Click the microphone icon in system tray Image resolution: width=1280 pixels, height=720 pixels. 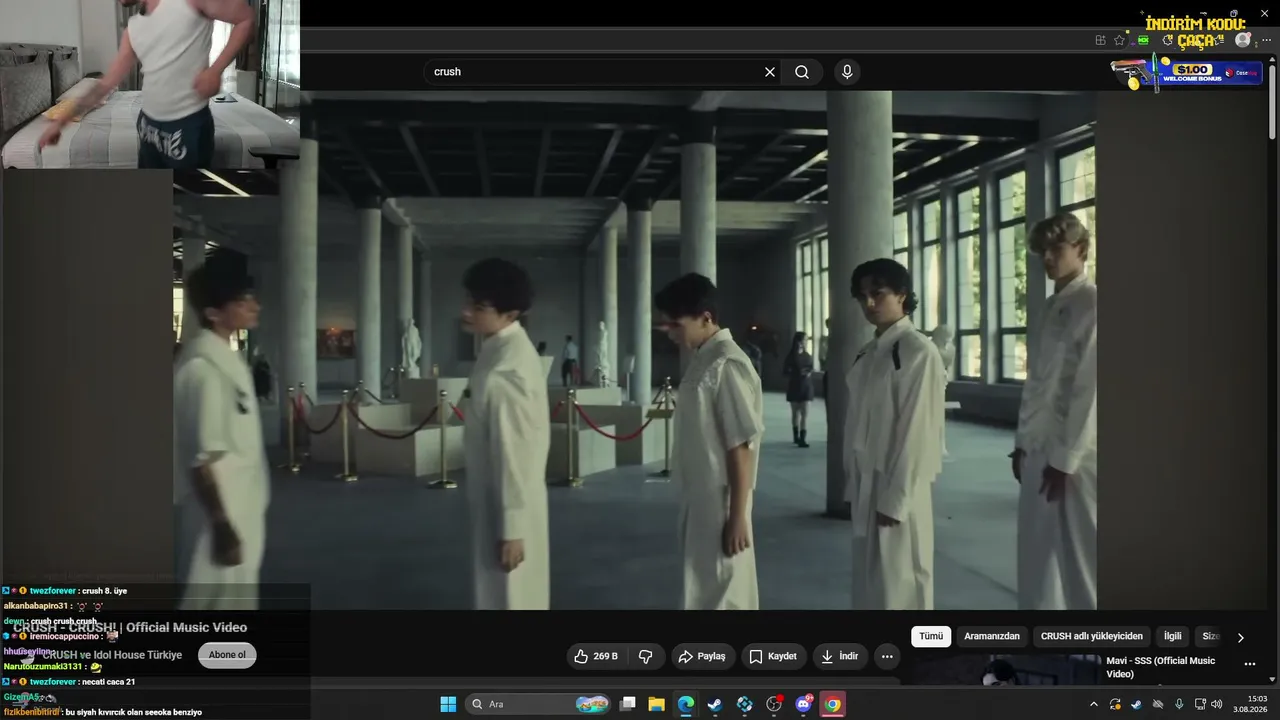[x=1180, y=704]
